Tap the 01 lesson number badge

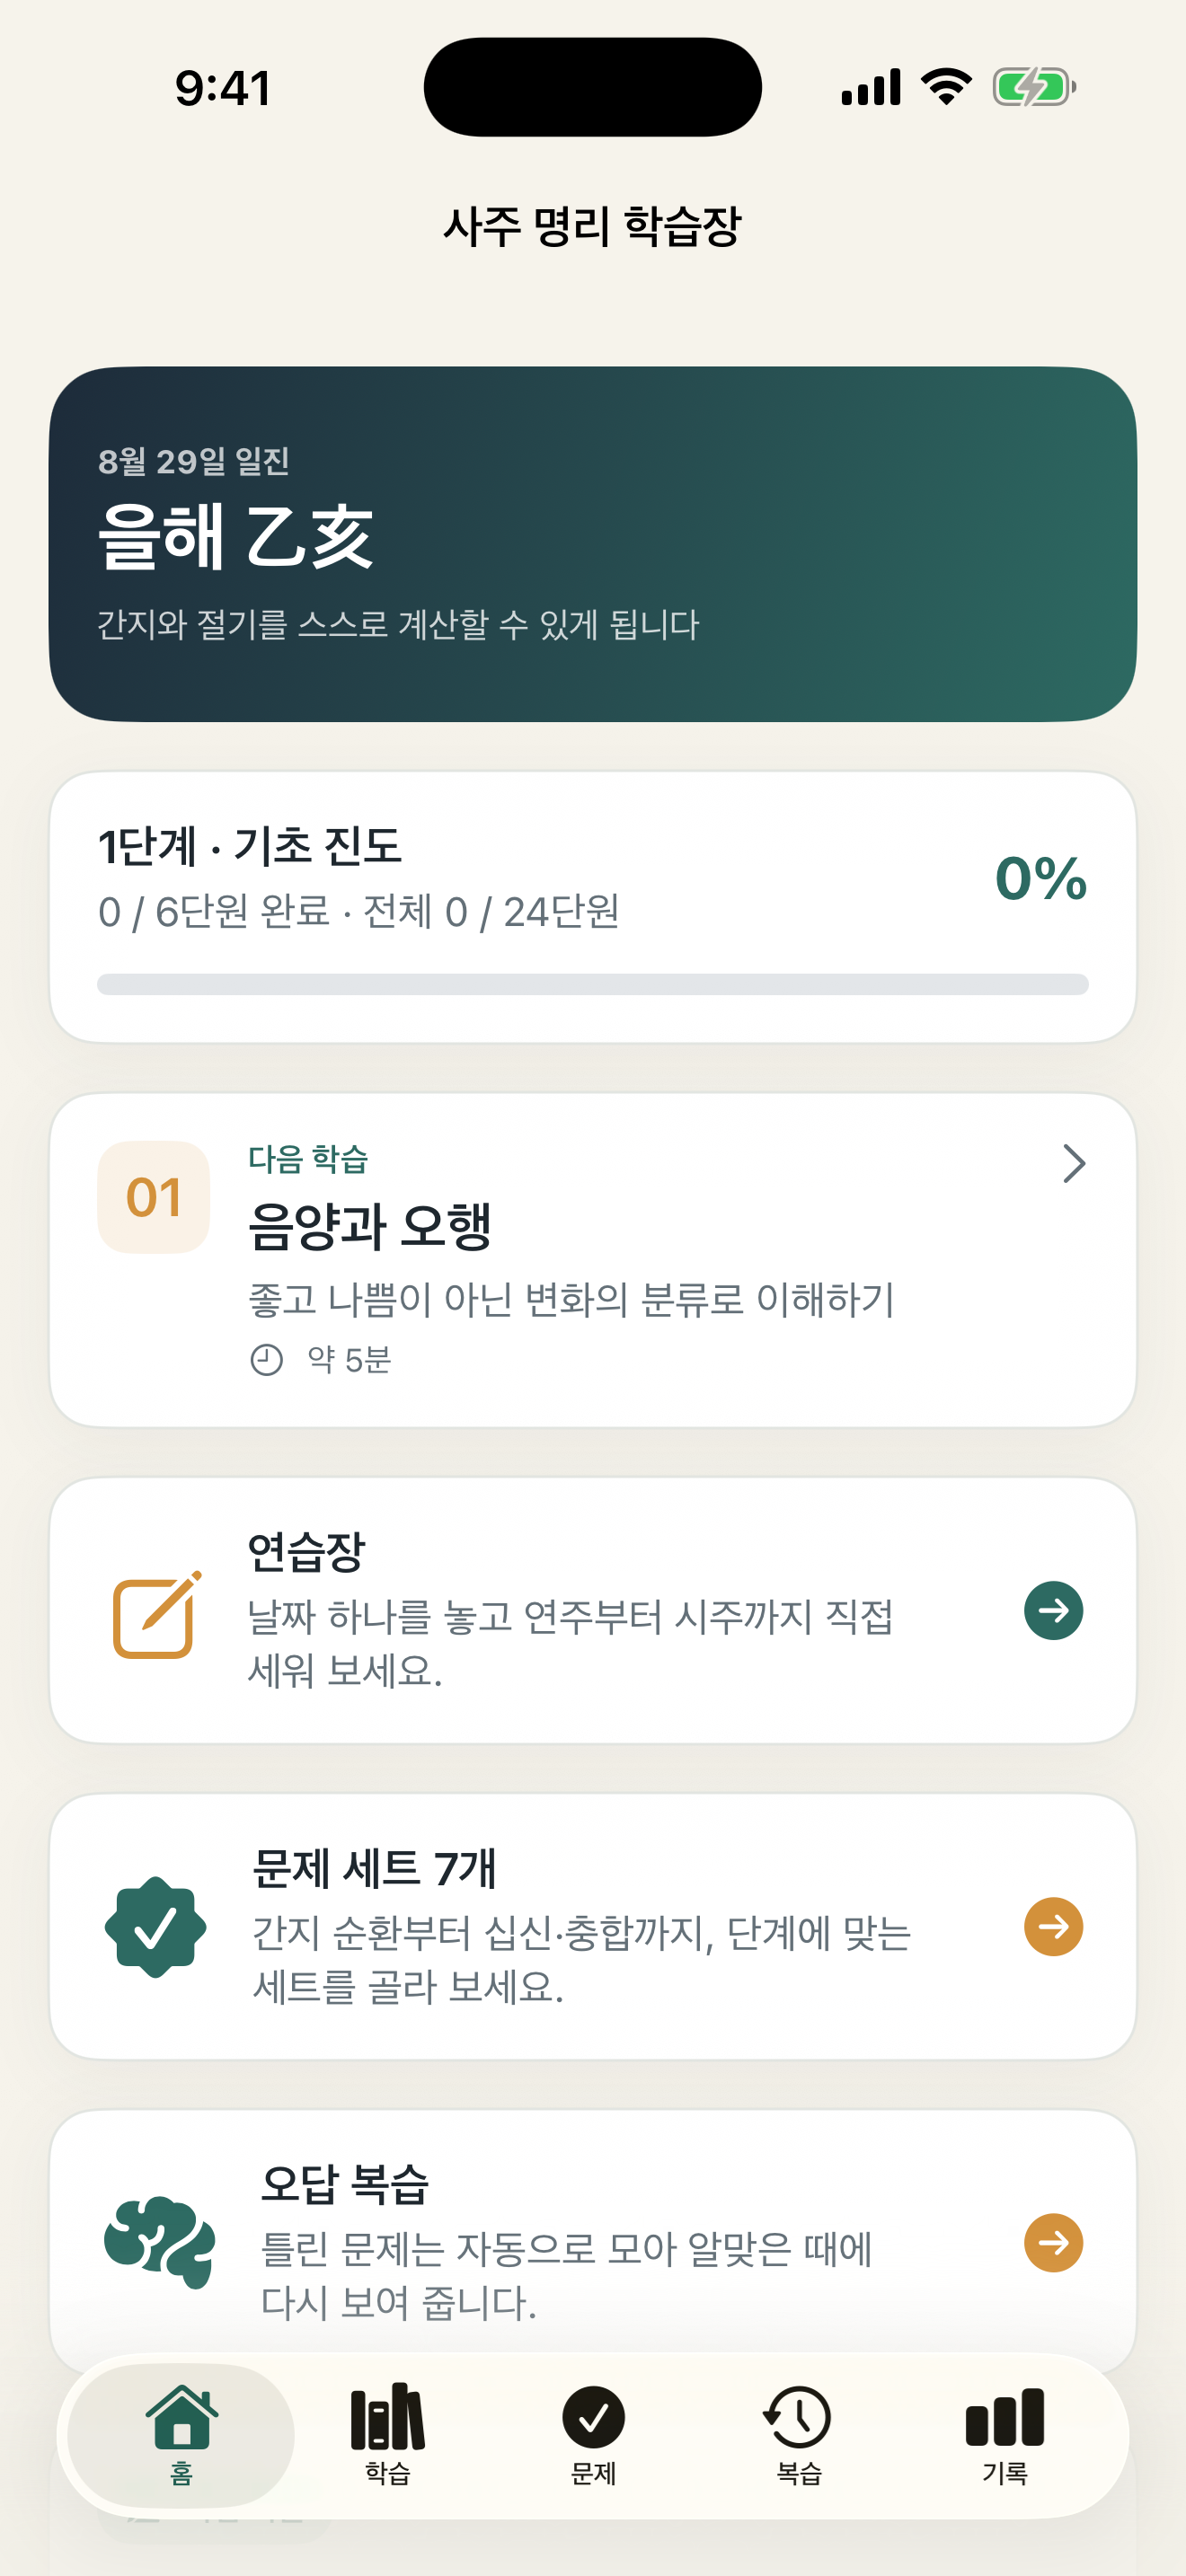click(154, 1197)
